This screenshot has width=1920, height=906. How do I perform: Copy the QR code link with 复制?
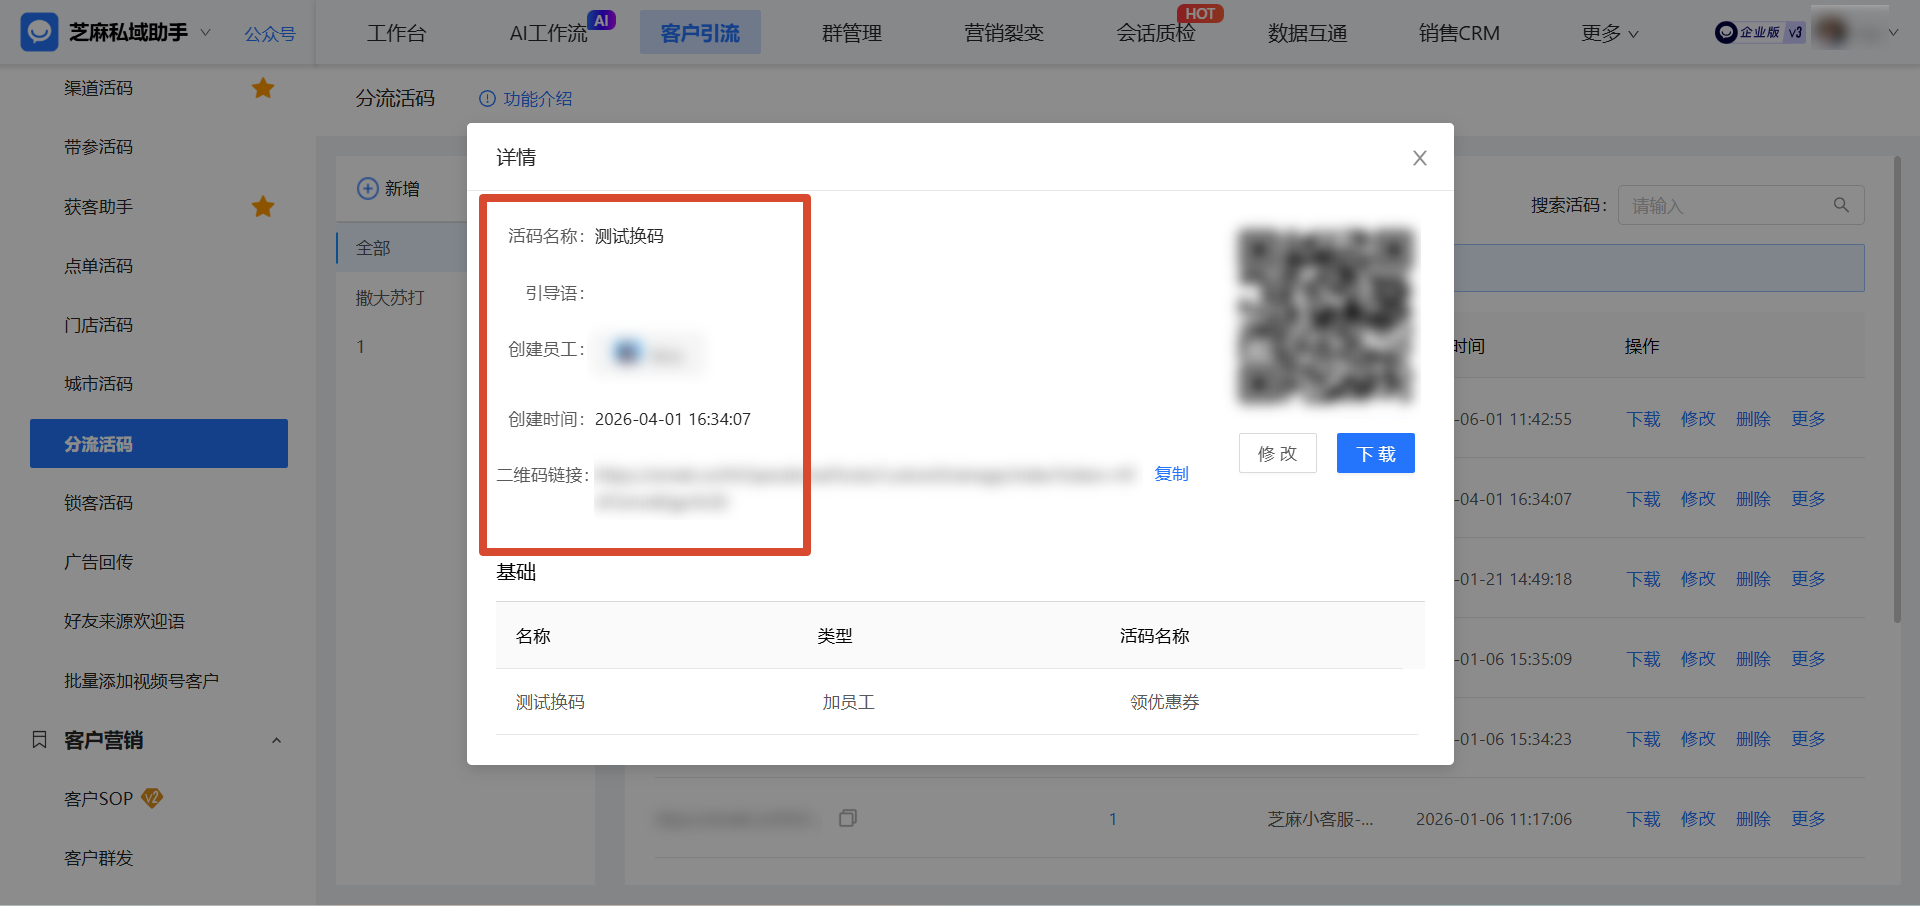click(x=1171, y=474)
